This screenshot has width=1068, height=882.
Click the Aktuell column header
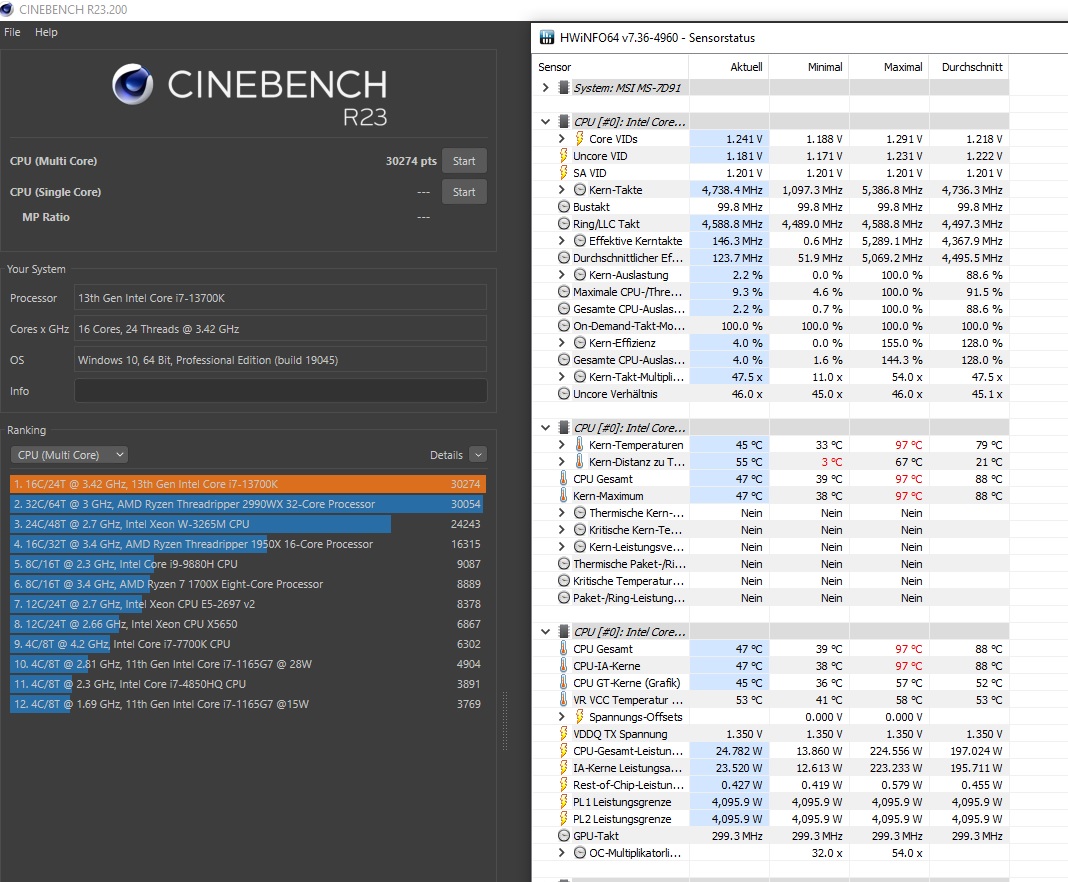click(x=729, y=67)
